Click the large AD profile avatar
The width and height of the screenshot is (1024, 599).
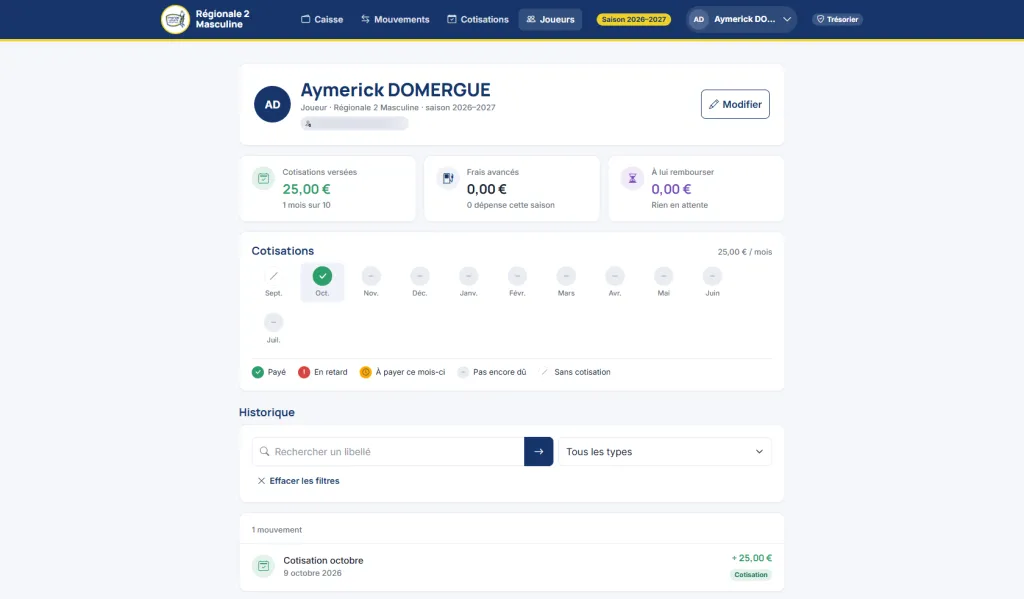(272, 105)
